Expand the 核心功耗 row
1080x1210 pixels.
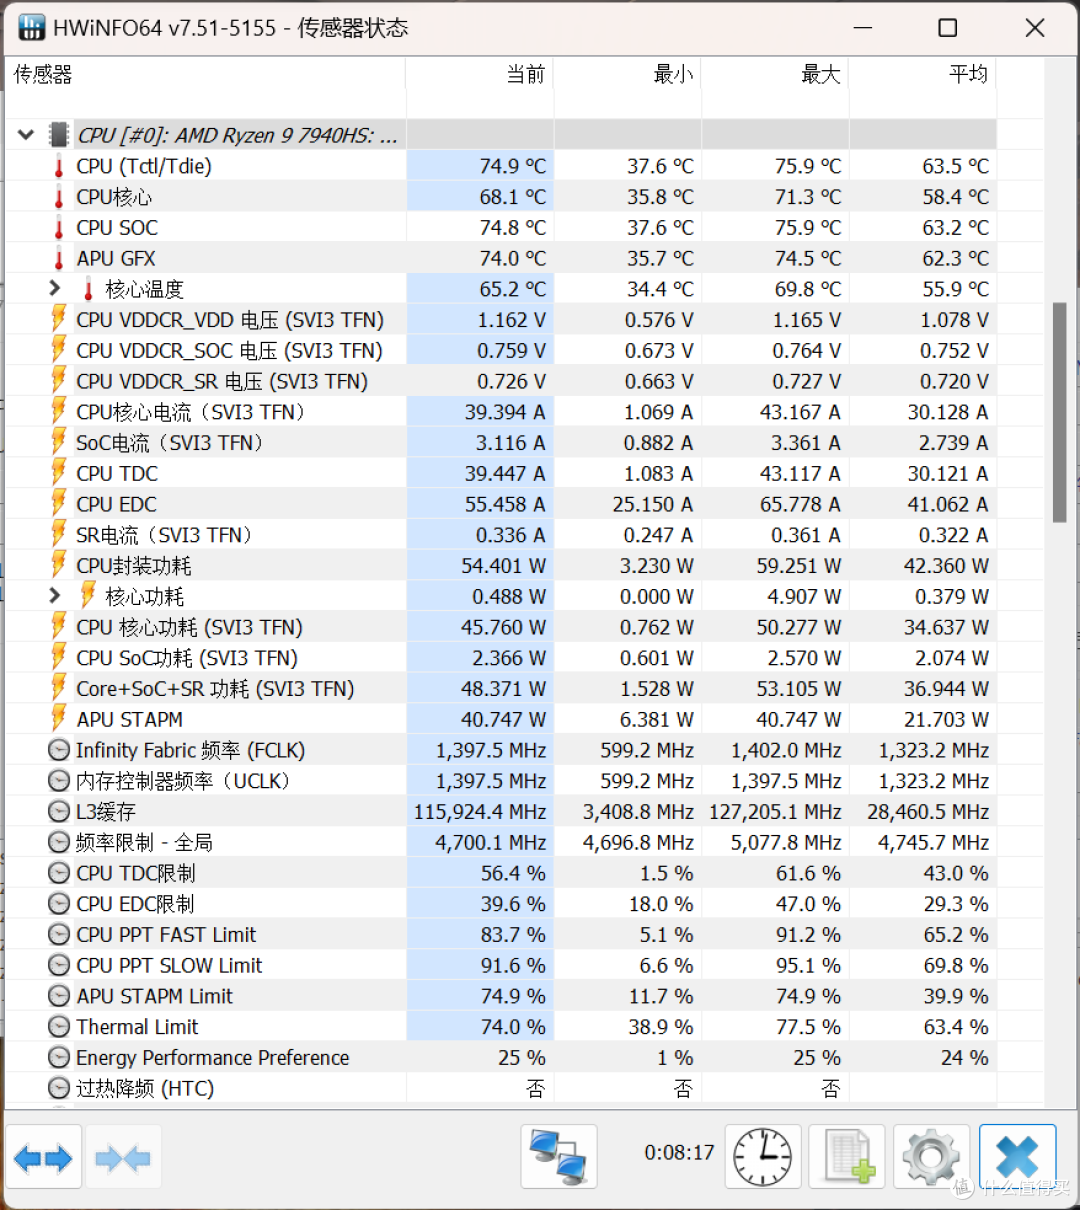click(x=56, y=596)
